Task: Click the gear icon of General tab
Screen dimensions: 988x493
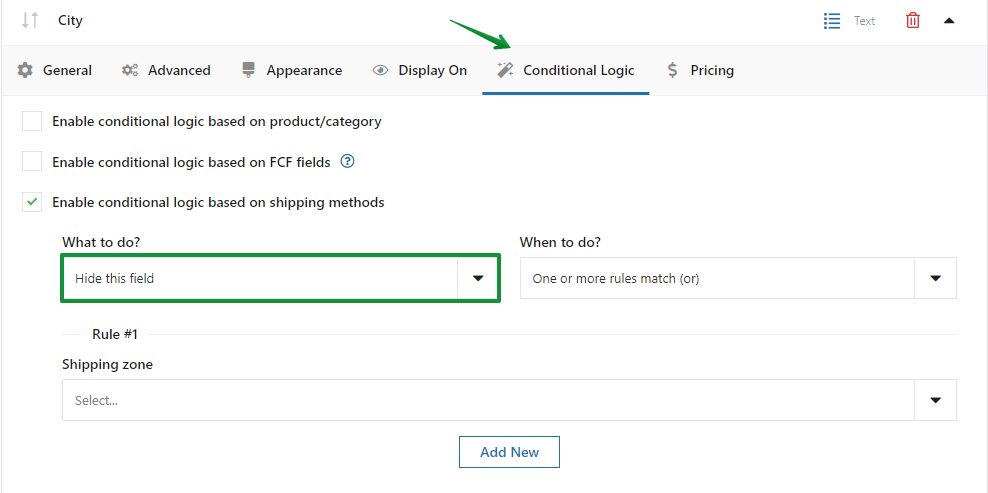Action: (25, 70)
